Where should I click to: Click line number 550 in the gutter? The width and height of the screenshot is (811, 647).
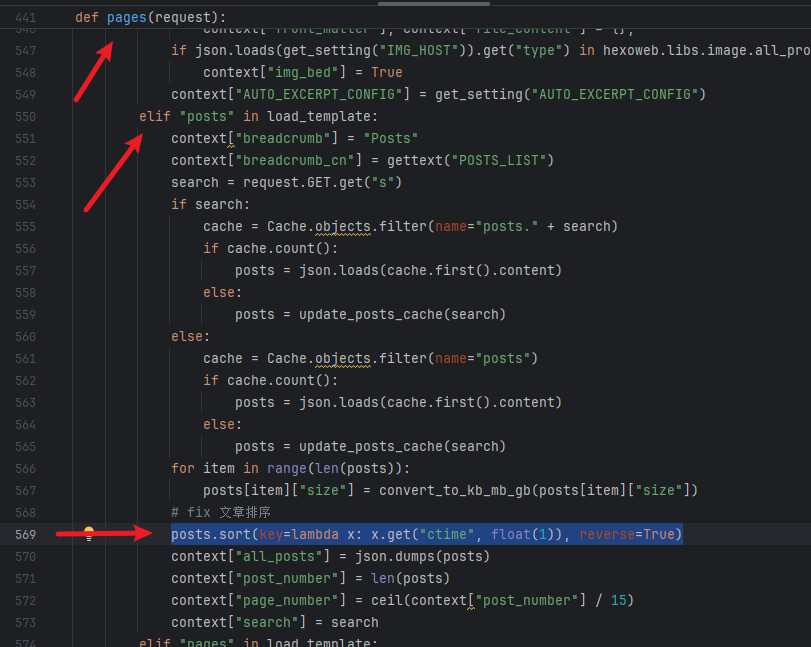[26, 116]
